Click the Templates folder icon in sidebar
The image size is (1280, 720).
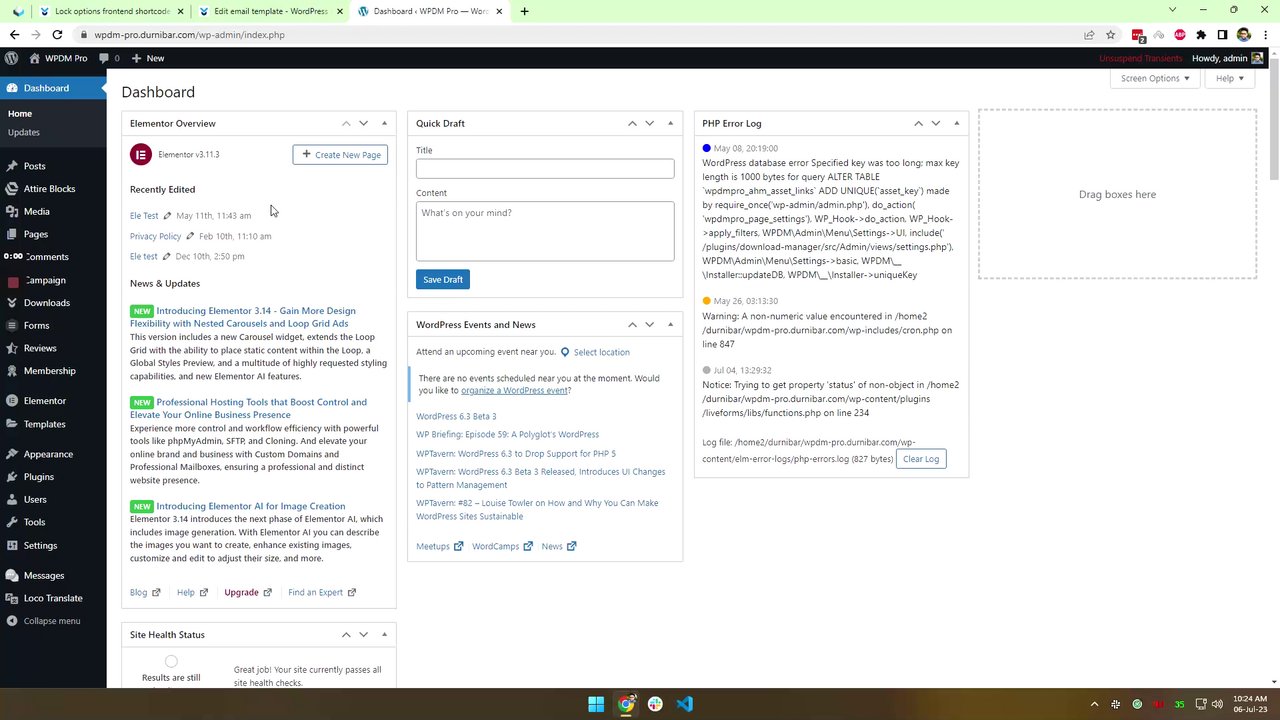click(12, 424)
